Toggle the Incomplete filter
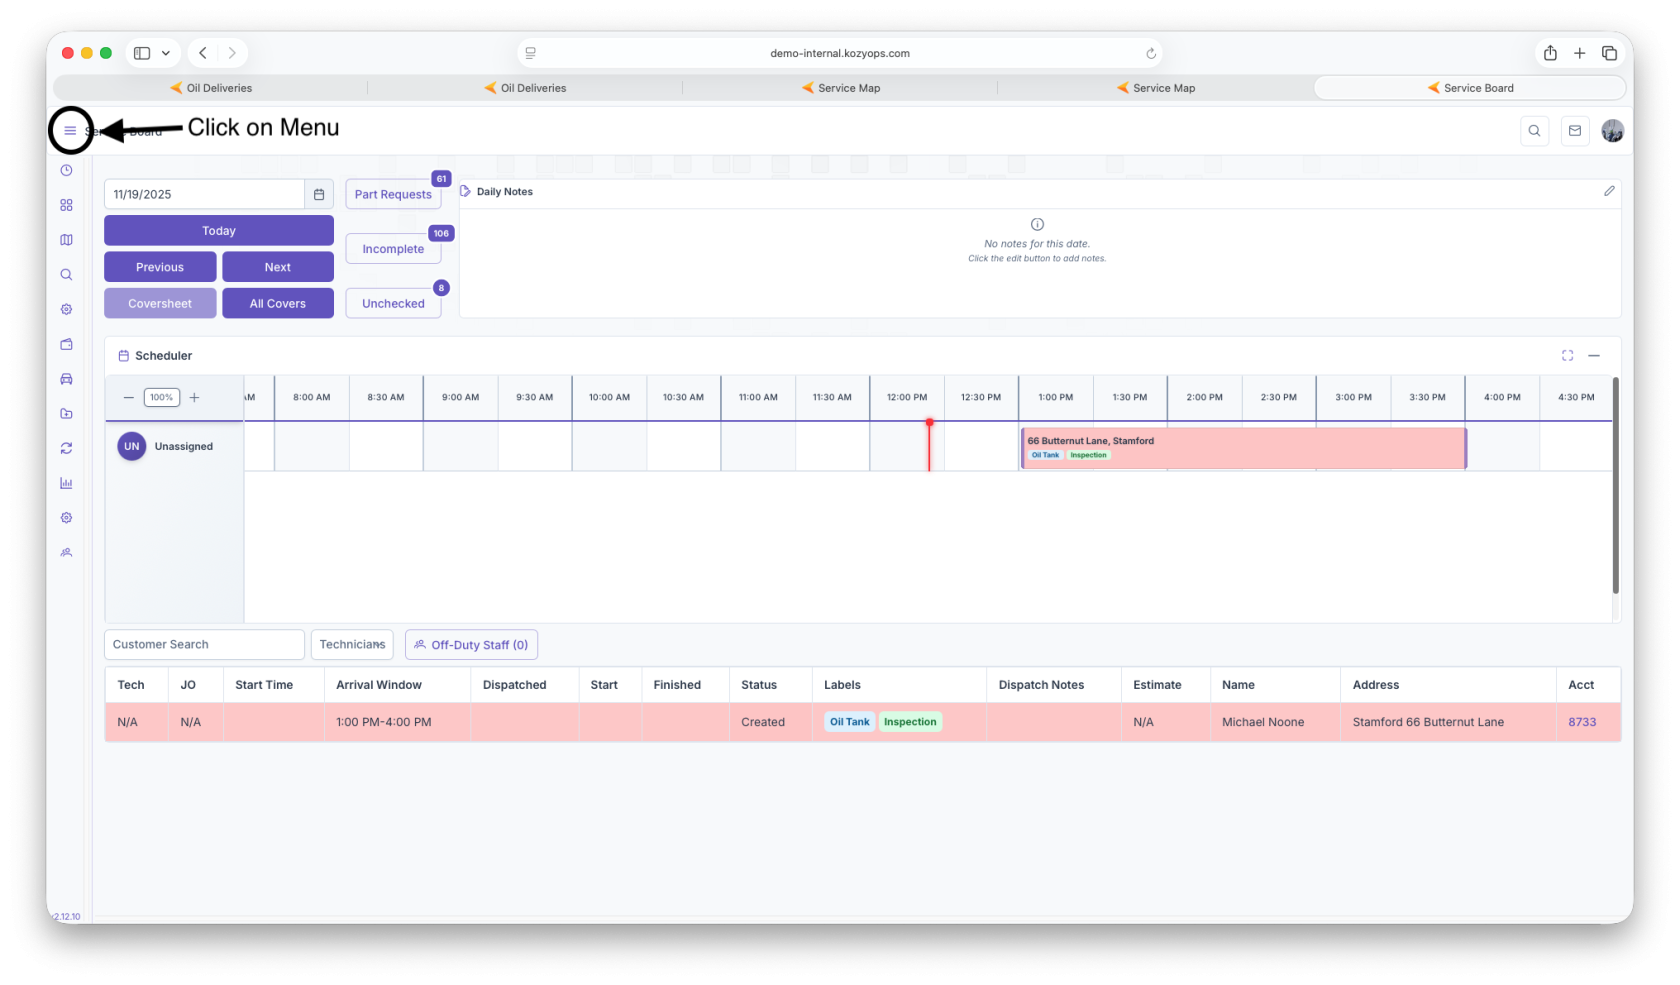This screenshot has width=1680, height=985. coord(393,249)
